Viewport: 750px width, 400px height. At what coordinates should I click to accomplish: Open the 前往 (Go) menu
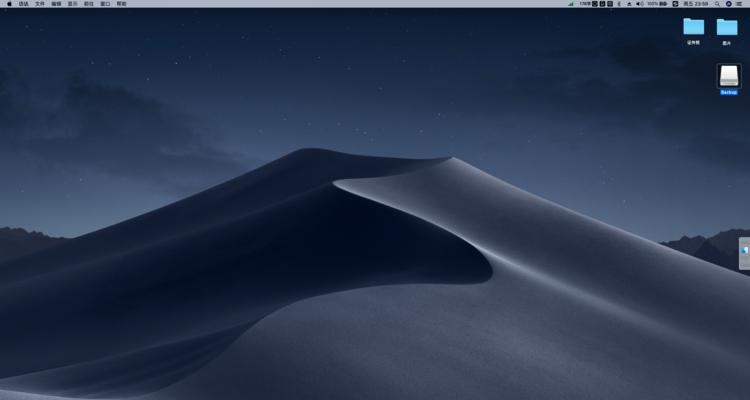[x=88, y=3]
